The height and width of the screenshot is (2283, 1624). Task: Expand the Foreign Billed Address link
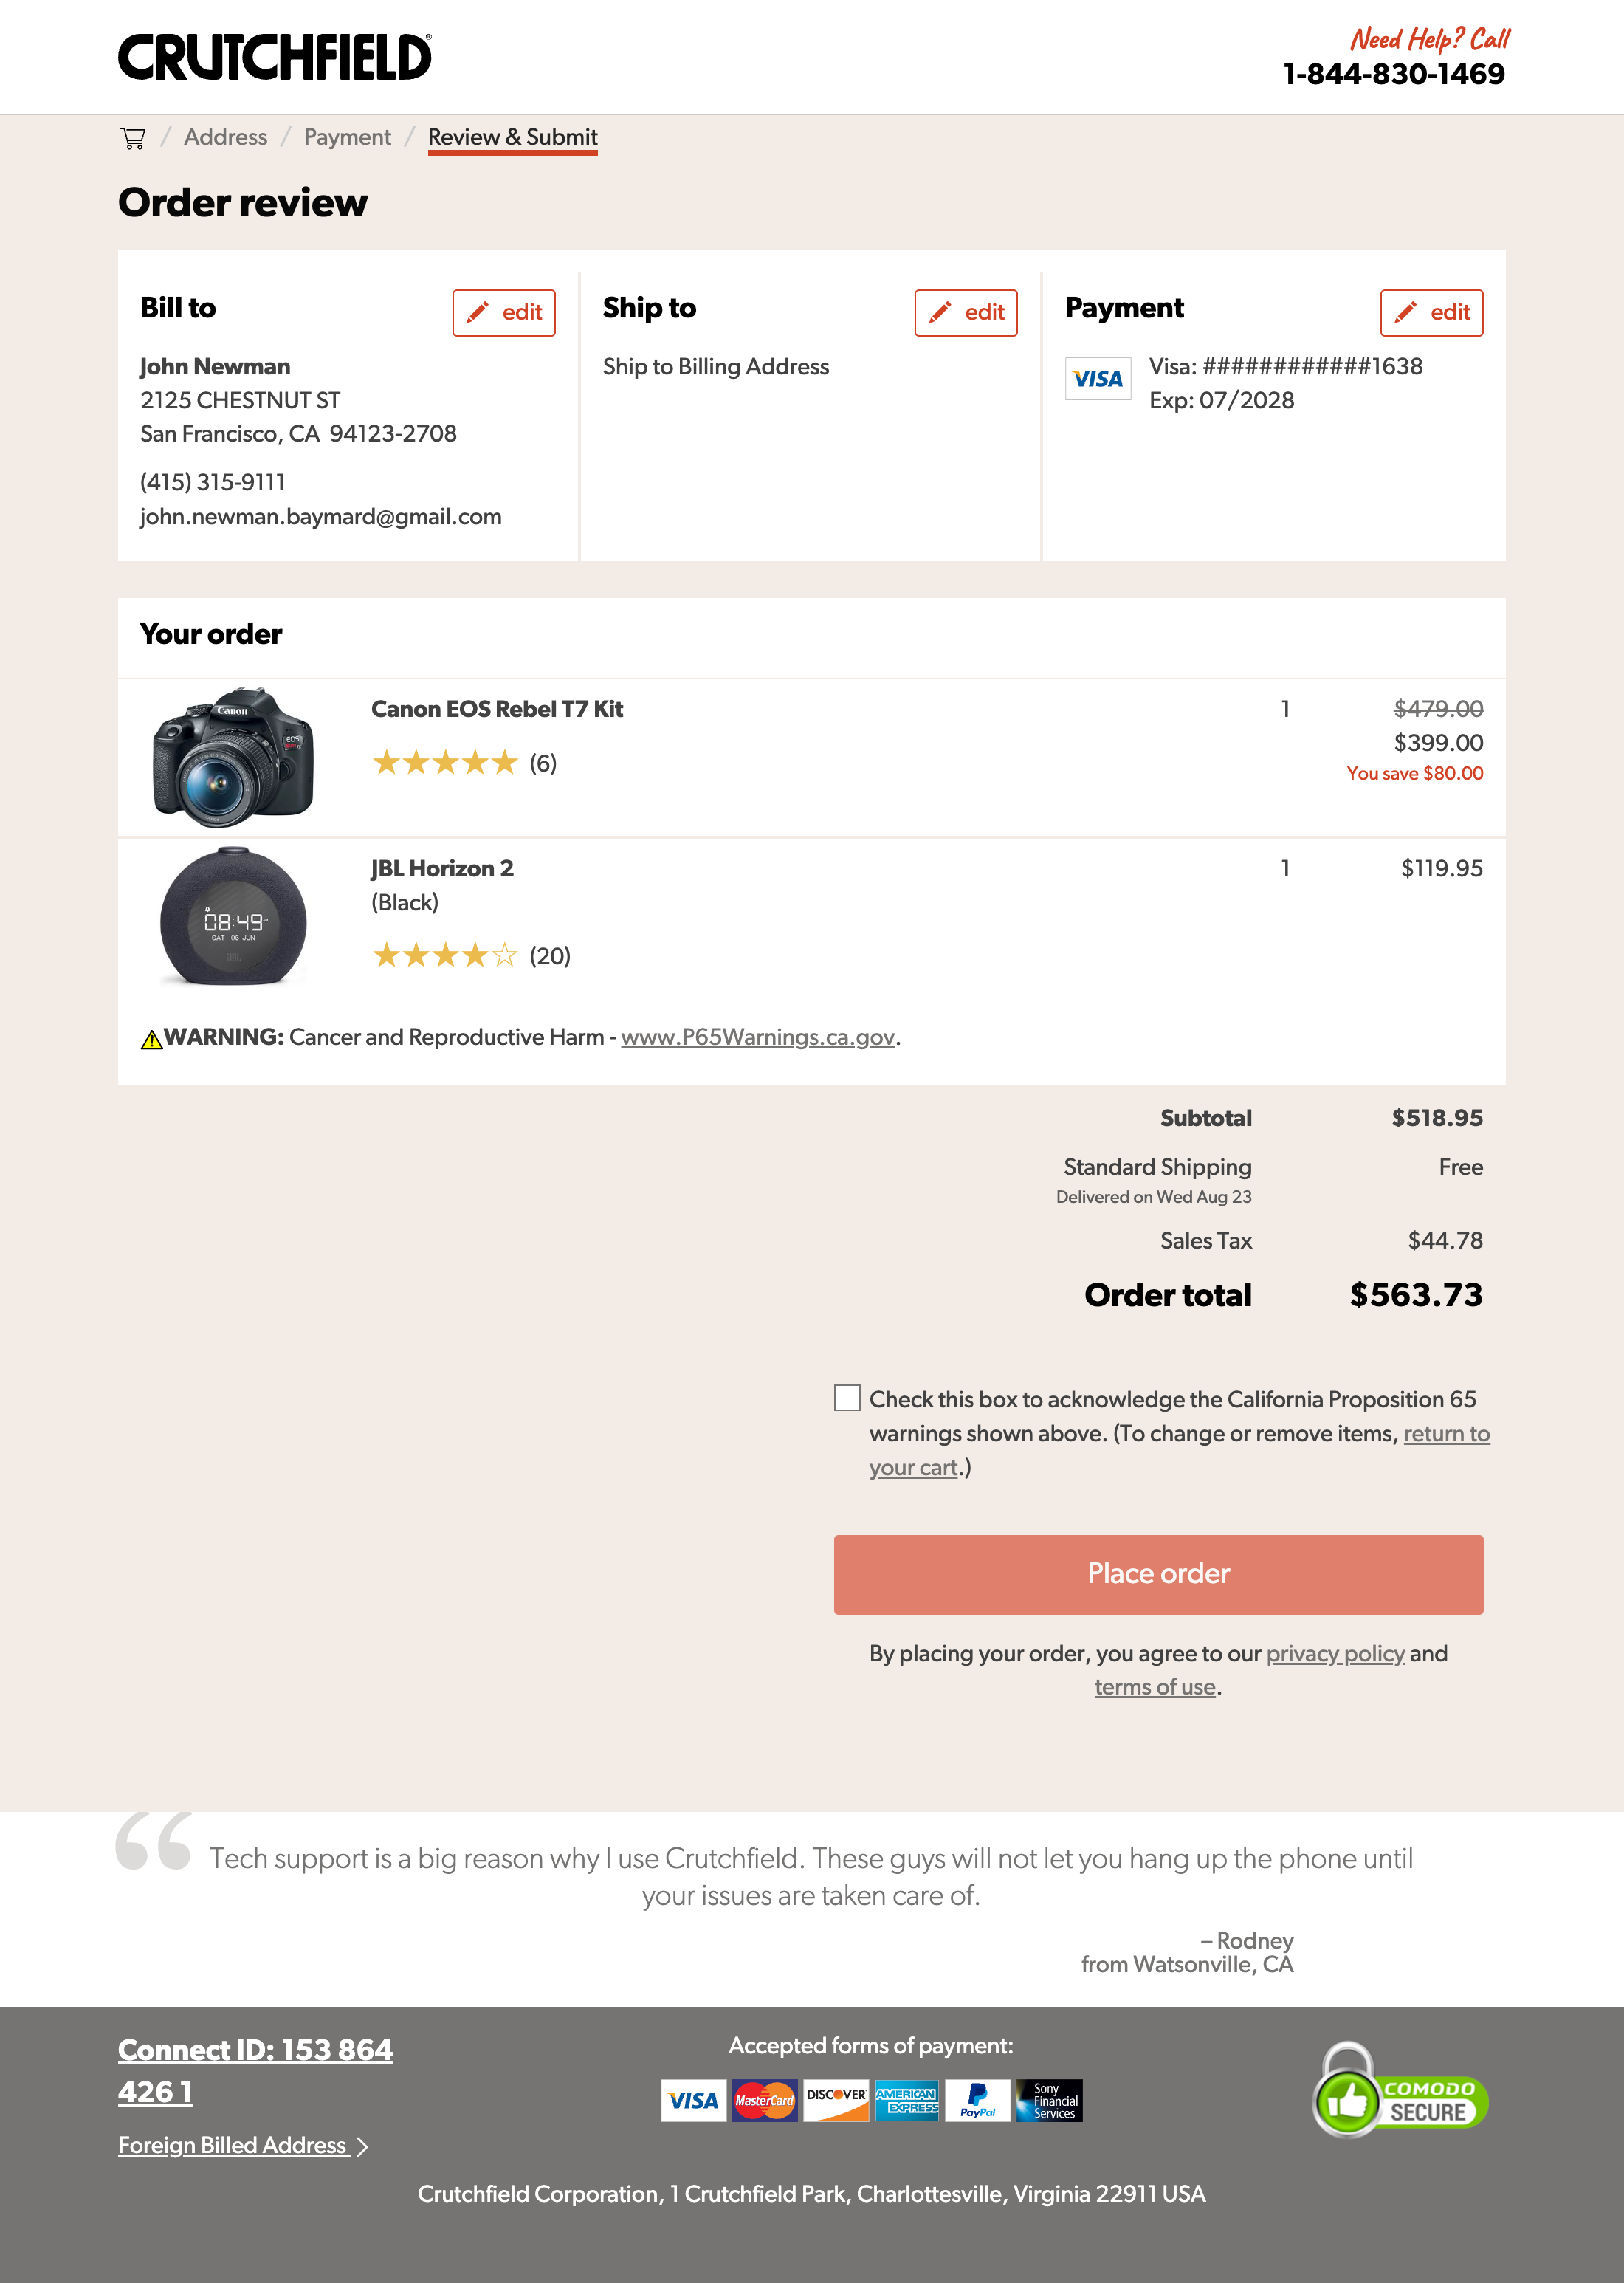pos(242,2145)
